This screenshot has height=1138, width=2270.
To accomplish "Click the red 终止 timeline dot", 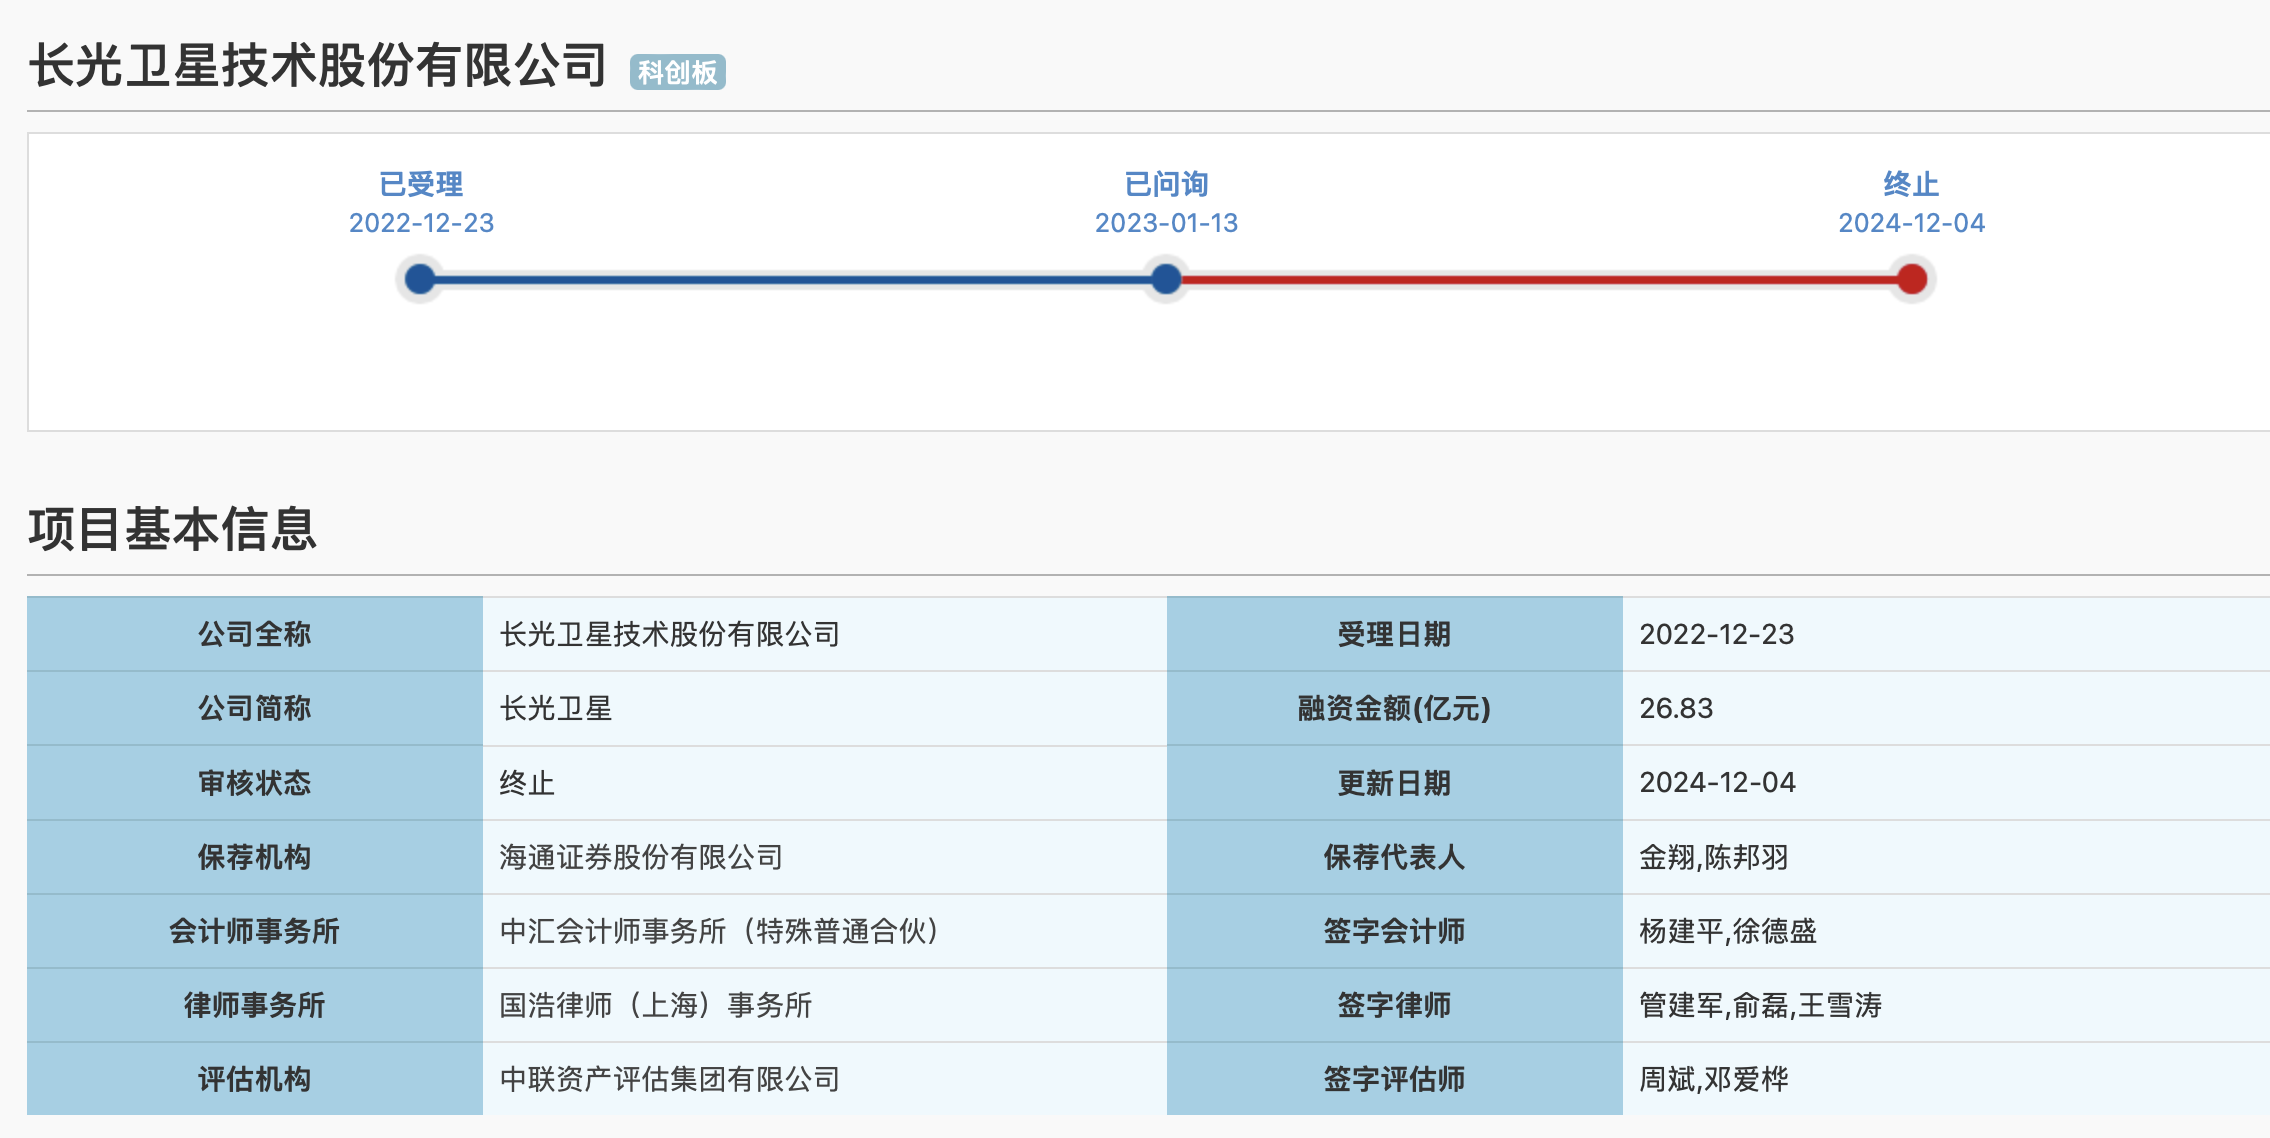I will 1911,279.
